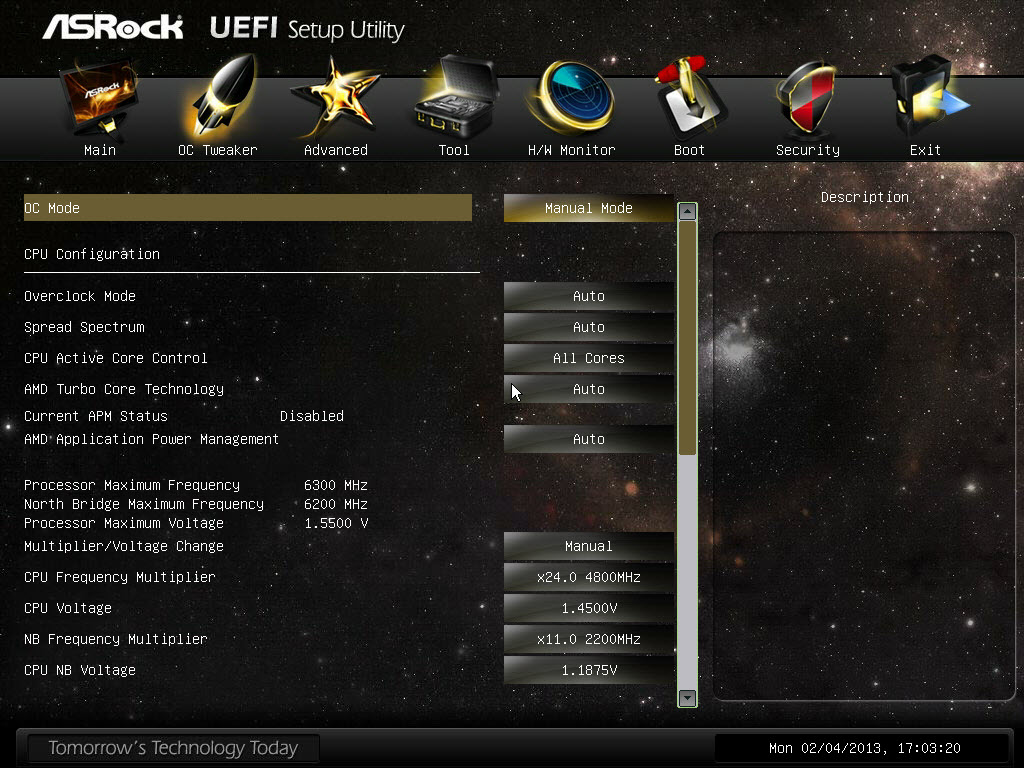
Task: Click the scroll up arrow button
Action: (687, 212)
